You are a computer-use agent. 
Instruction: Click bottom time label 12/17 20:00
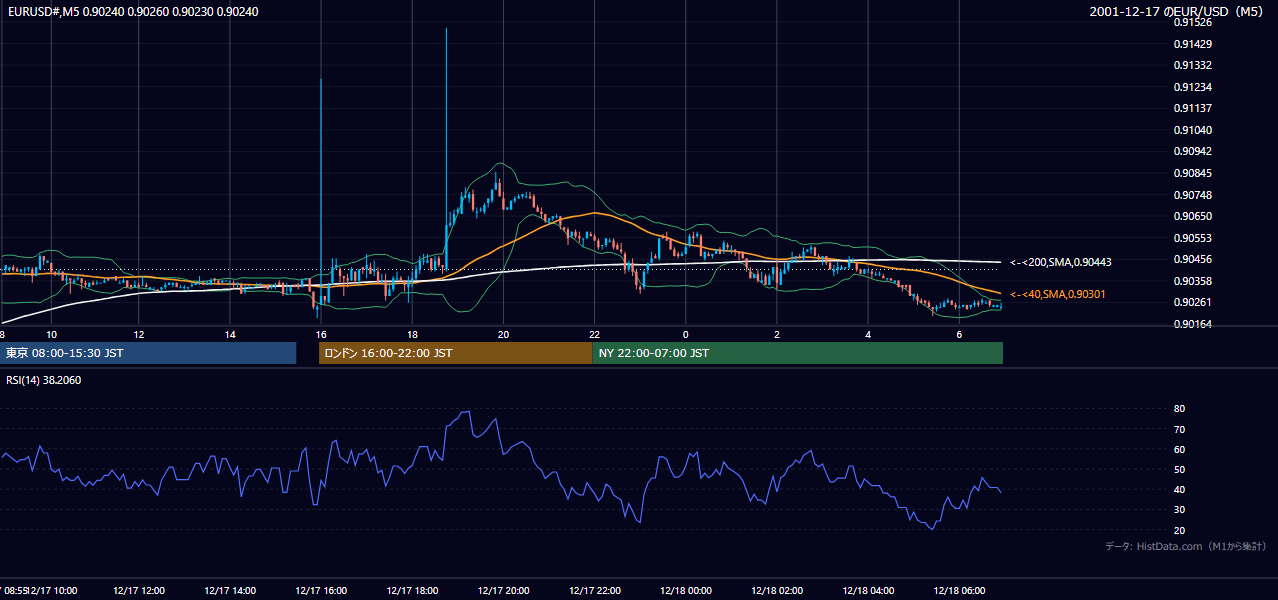(x=503, y=590)
